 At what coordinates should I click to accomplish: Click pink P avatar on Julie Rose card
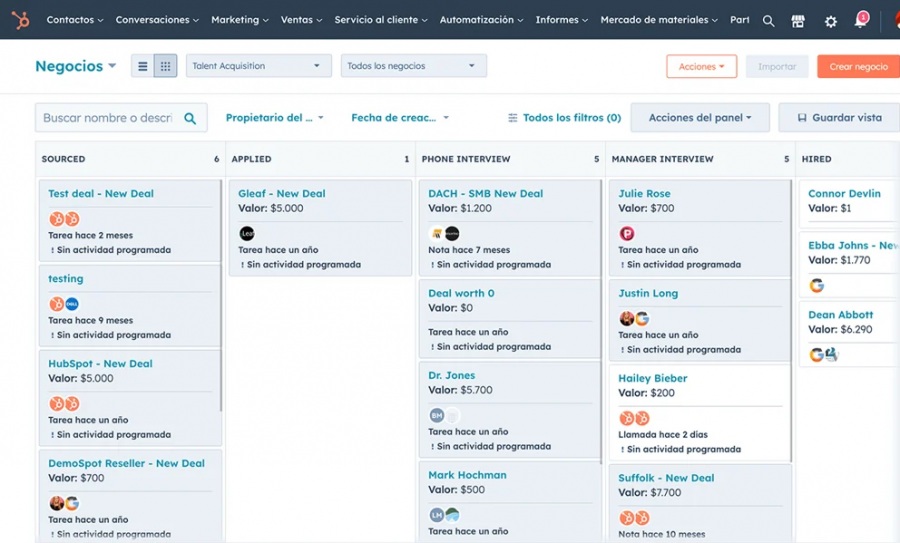627,234
